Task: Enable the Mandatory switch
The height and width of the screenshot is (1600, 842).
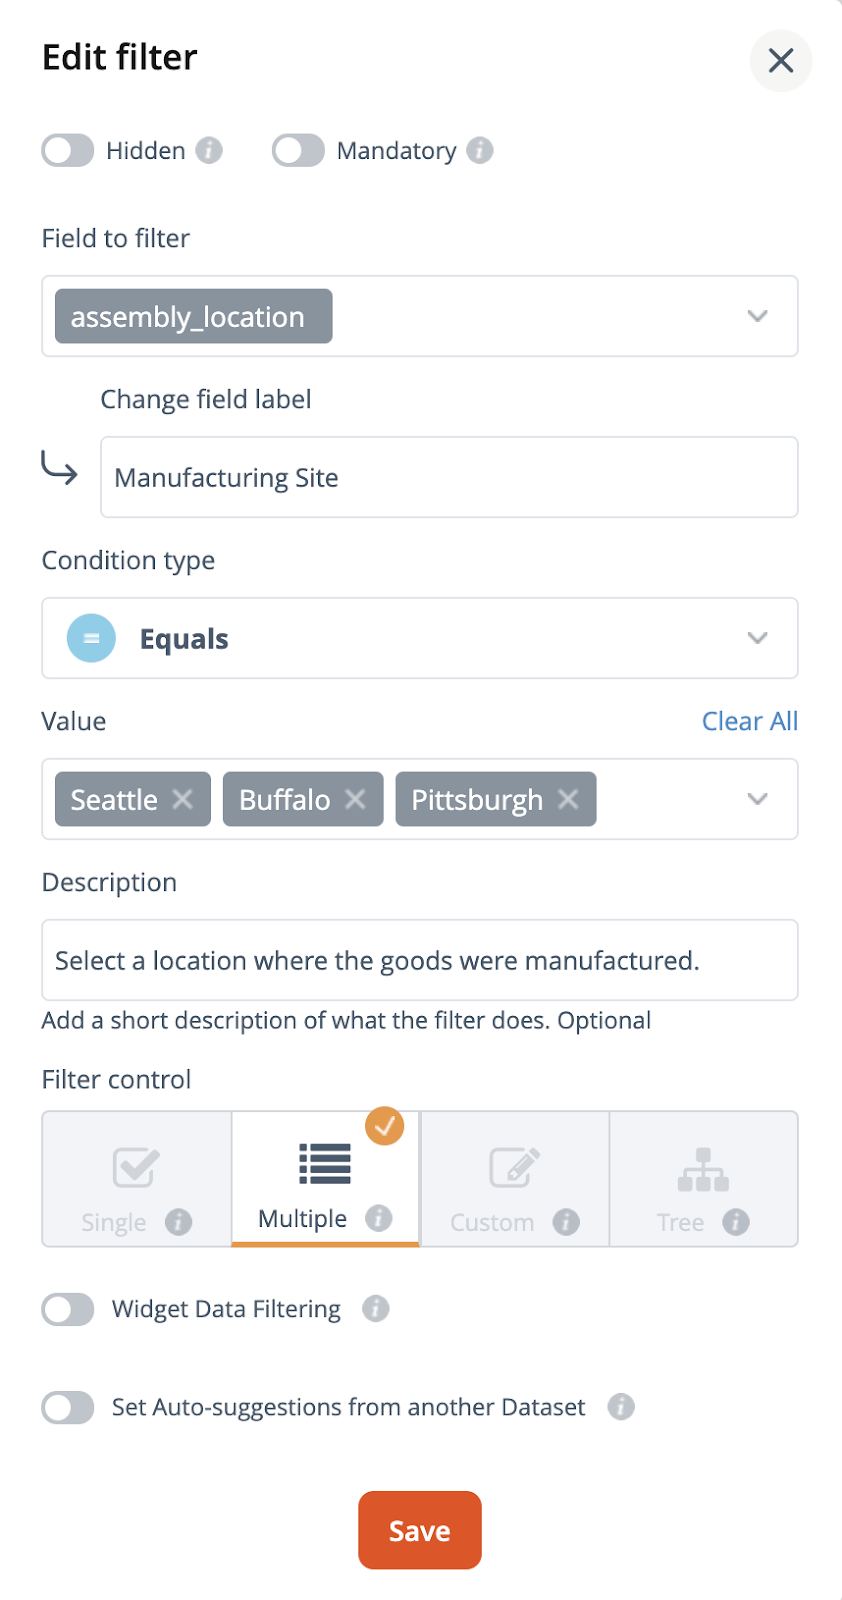Action: [x=298, y=150]
